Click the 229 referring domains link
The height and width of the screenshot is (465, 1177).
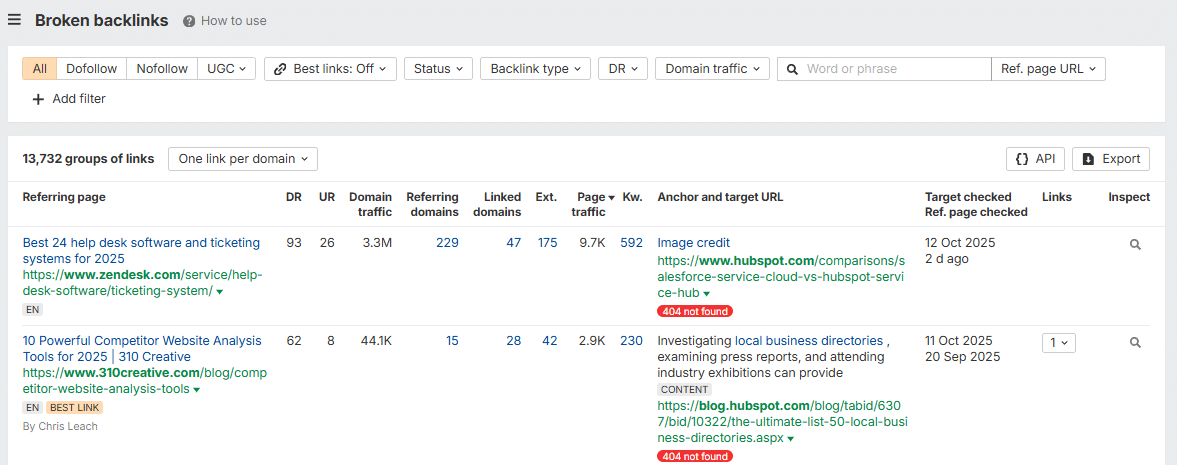point(447,243)
